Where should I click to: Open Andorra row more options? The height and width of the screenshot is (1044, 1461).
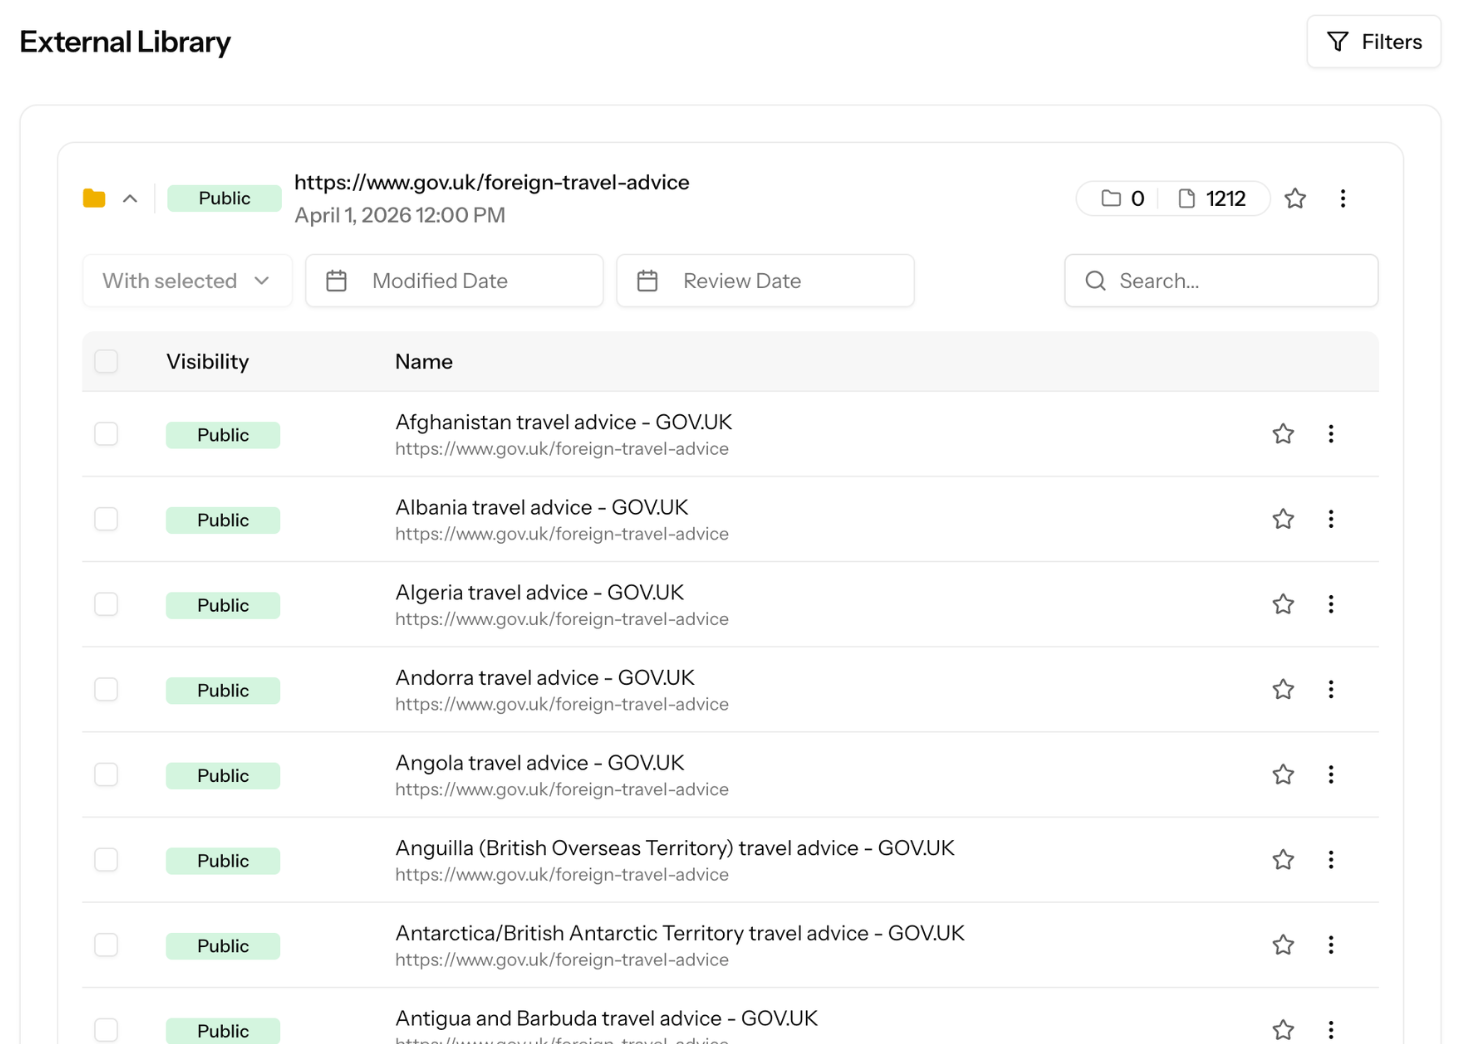[x=1331, y=689]
